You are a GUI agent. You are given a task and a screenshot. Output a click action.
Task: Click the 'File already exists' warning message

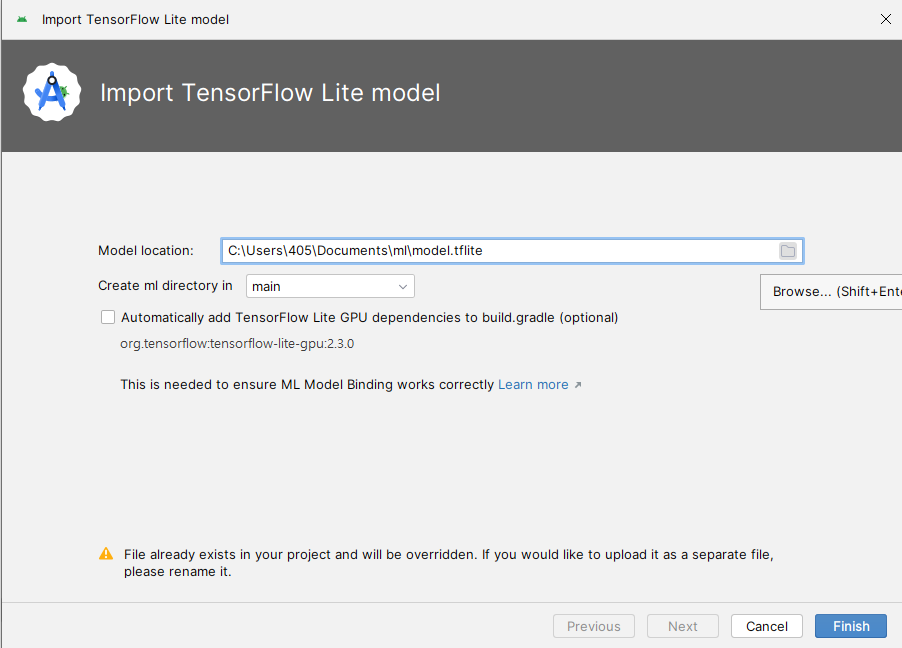(449, 563)
